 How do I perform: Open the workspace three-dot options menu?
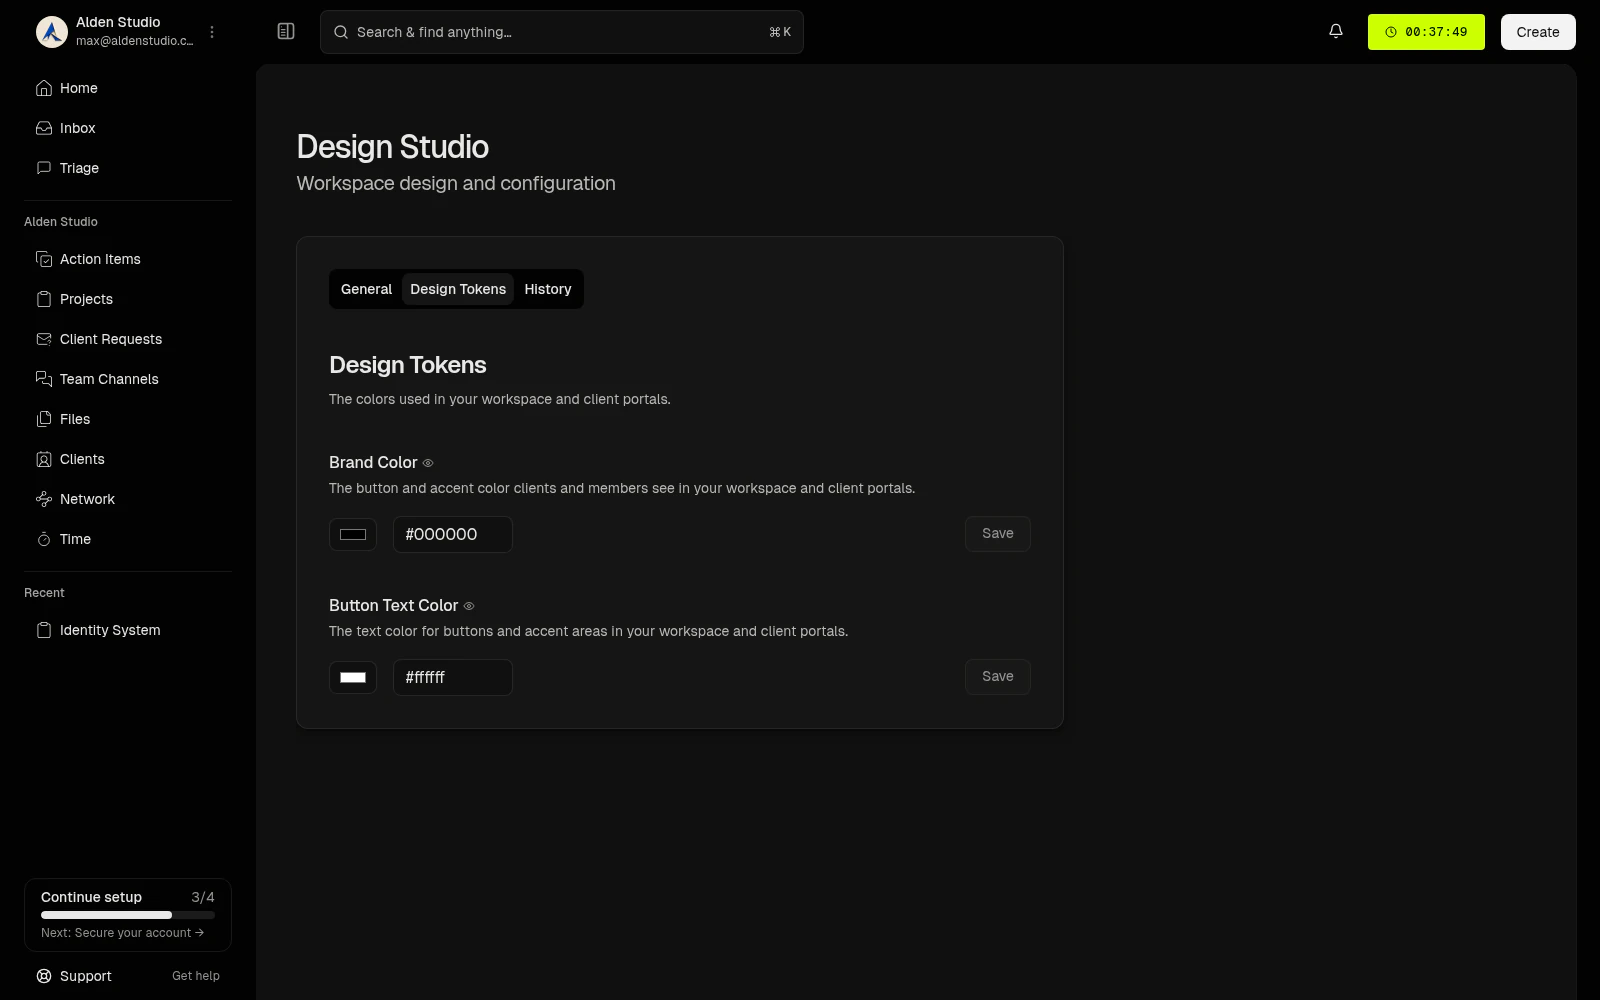click(212, 32)
